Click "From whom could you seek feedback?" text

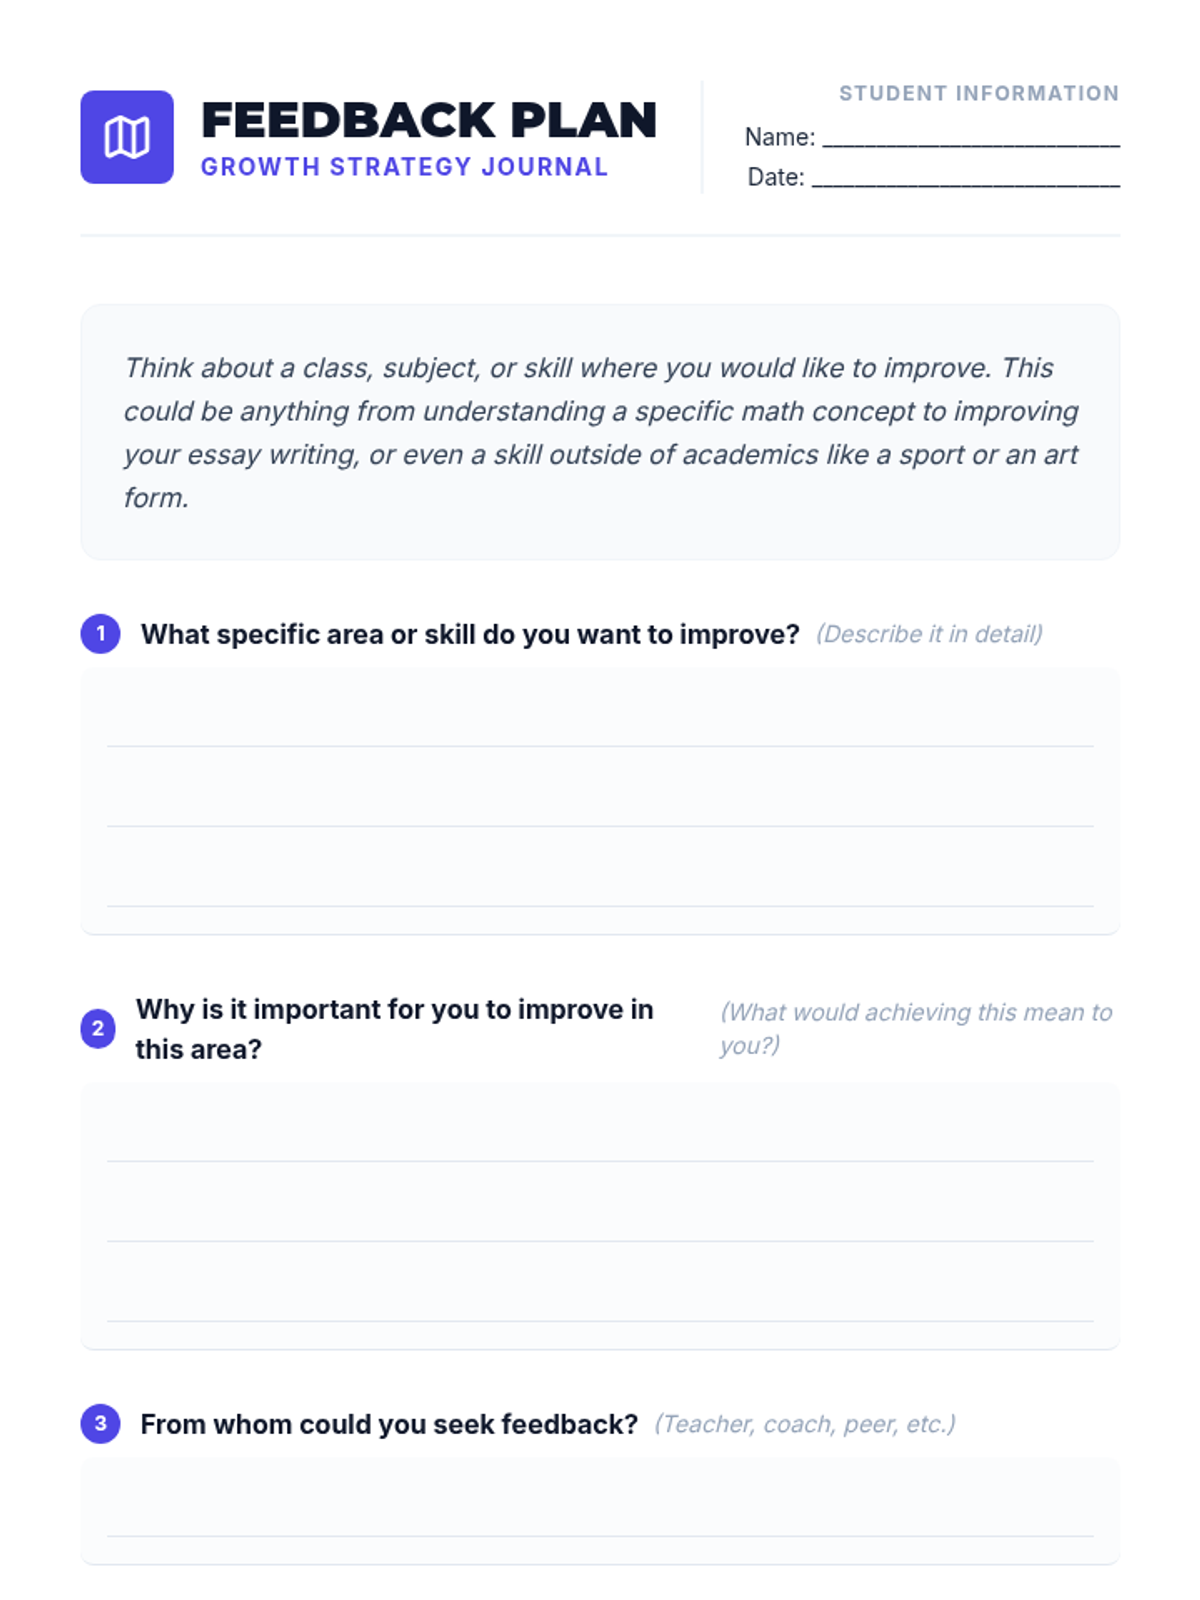tap(389, 1424)
